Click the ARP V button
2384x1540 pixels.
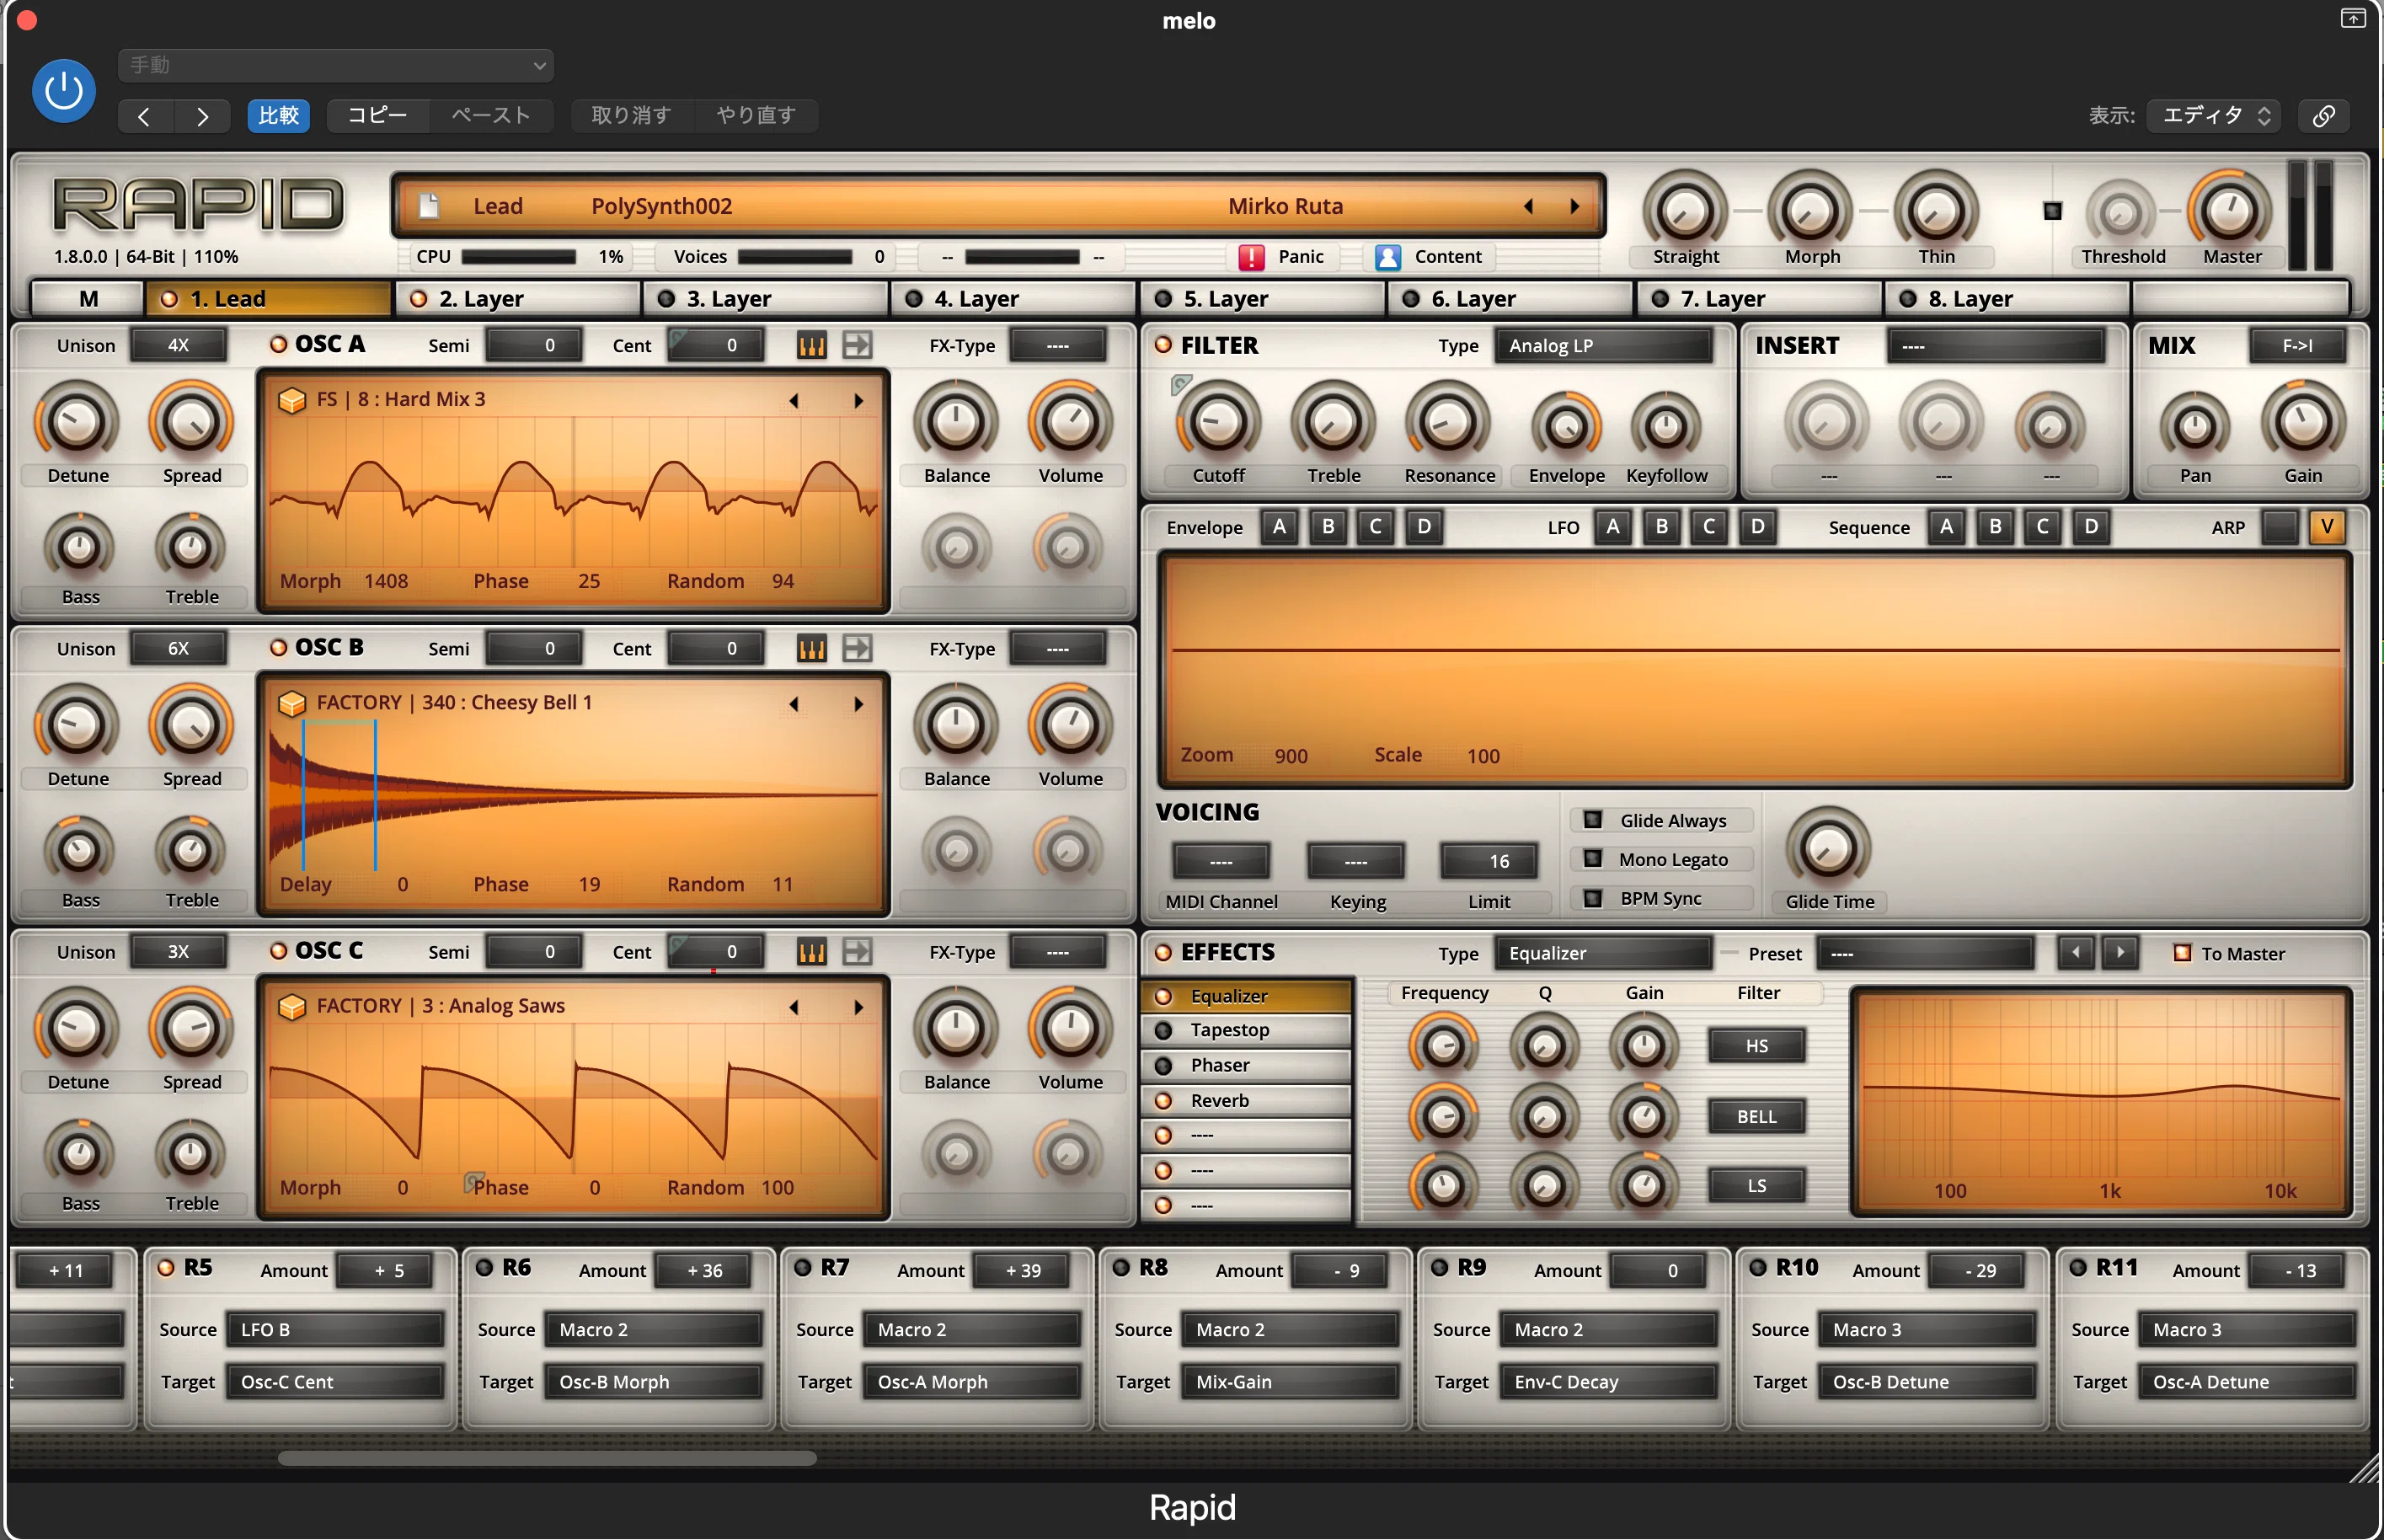(2327, 527)
